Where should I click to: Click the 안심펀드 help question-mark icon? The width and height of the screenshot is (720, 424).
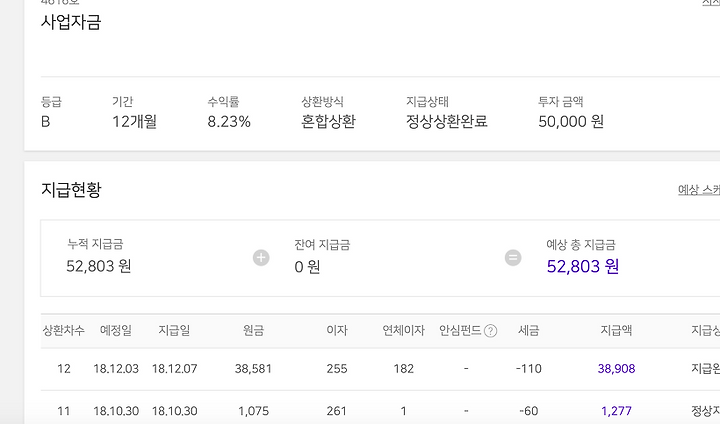490,331
